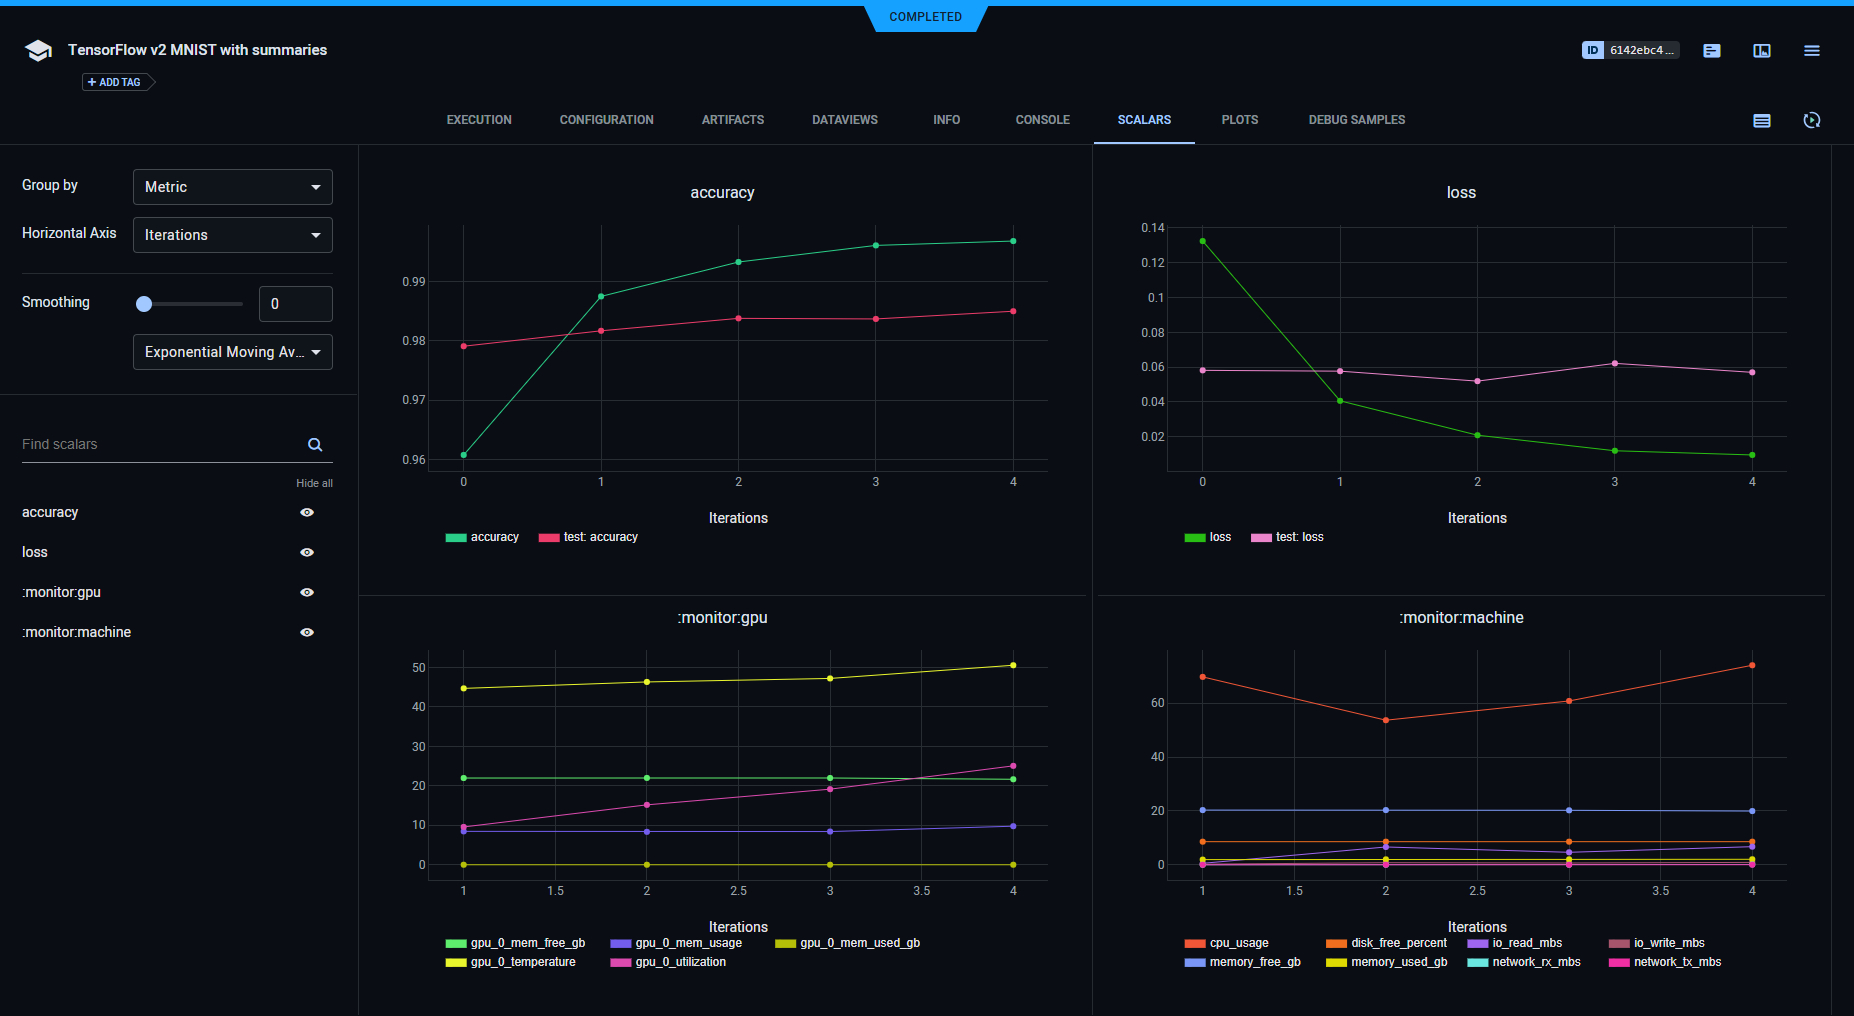Open the Exponential Moving Average dropdown

232,352
